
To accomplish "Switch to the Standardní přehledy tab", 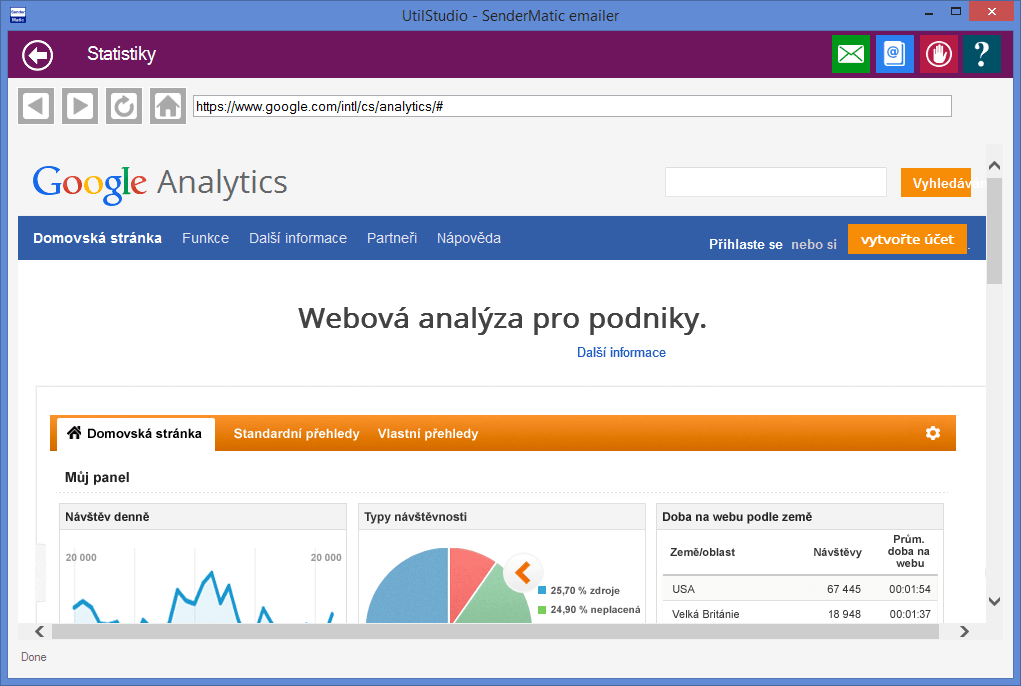I will [x=296, y=433].
